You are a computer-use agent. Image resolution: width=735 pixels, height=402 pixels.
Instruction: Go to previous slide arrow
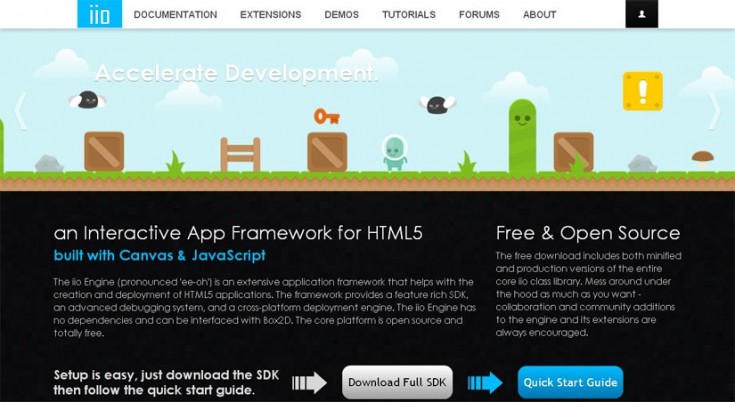coord(20,111)
